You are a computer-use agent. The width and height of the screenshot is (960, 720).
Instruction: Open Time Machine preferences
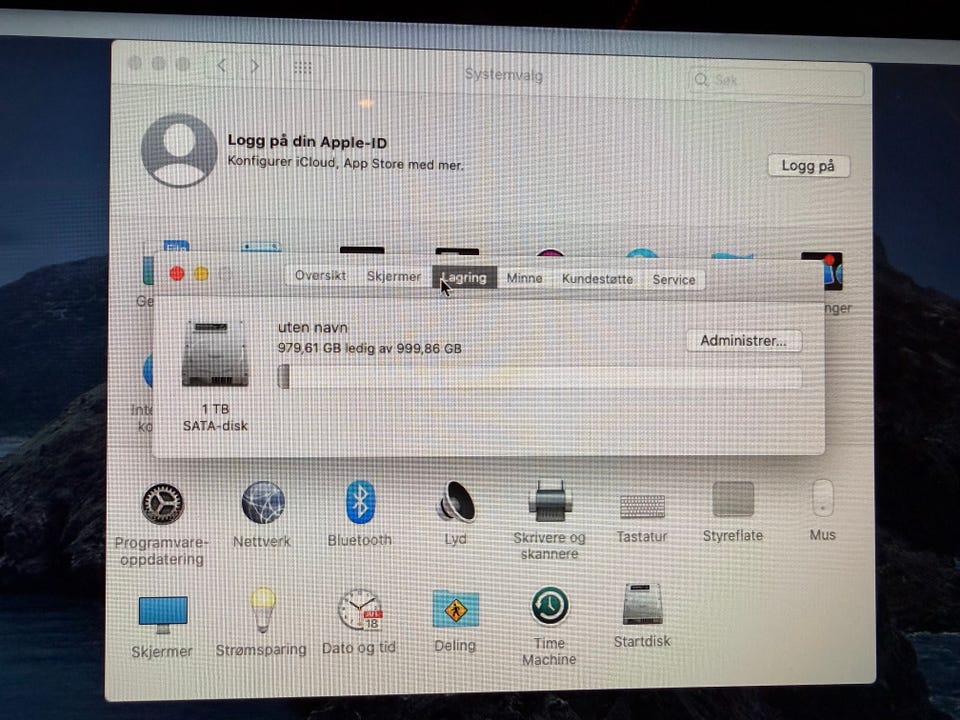pyautogui.click(x=550, y=606)
